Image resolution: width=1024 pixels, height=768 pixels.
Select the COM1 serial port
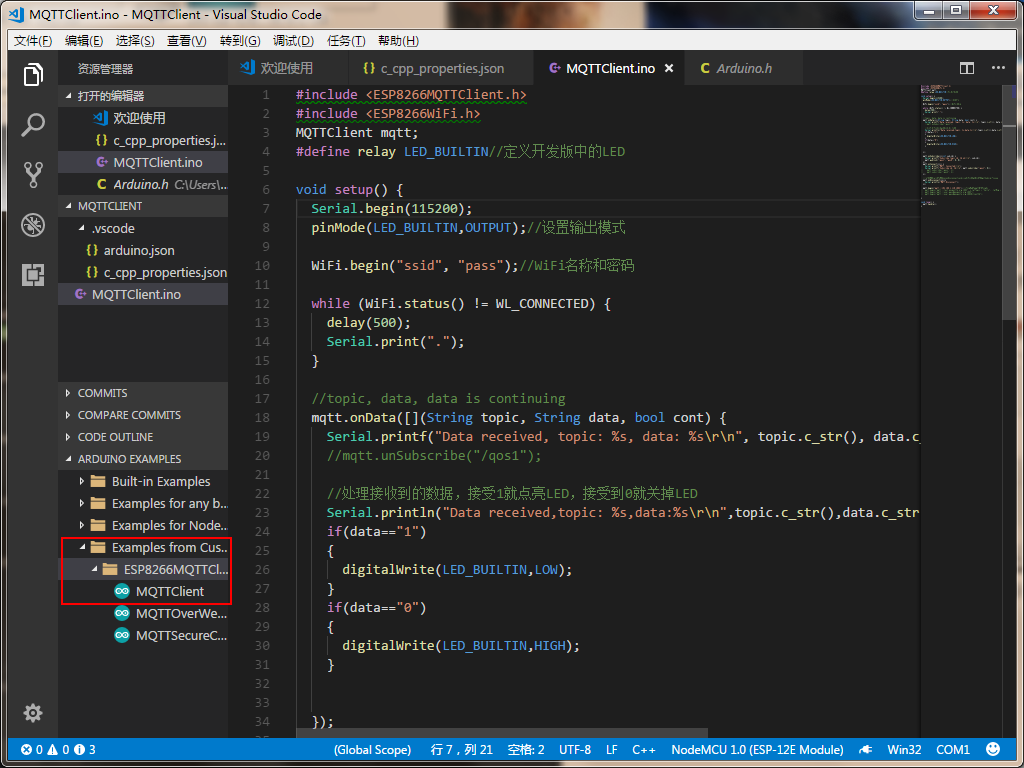pyautogui.click(x=953, y=749)
